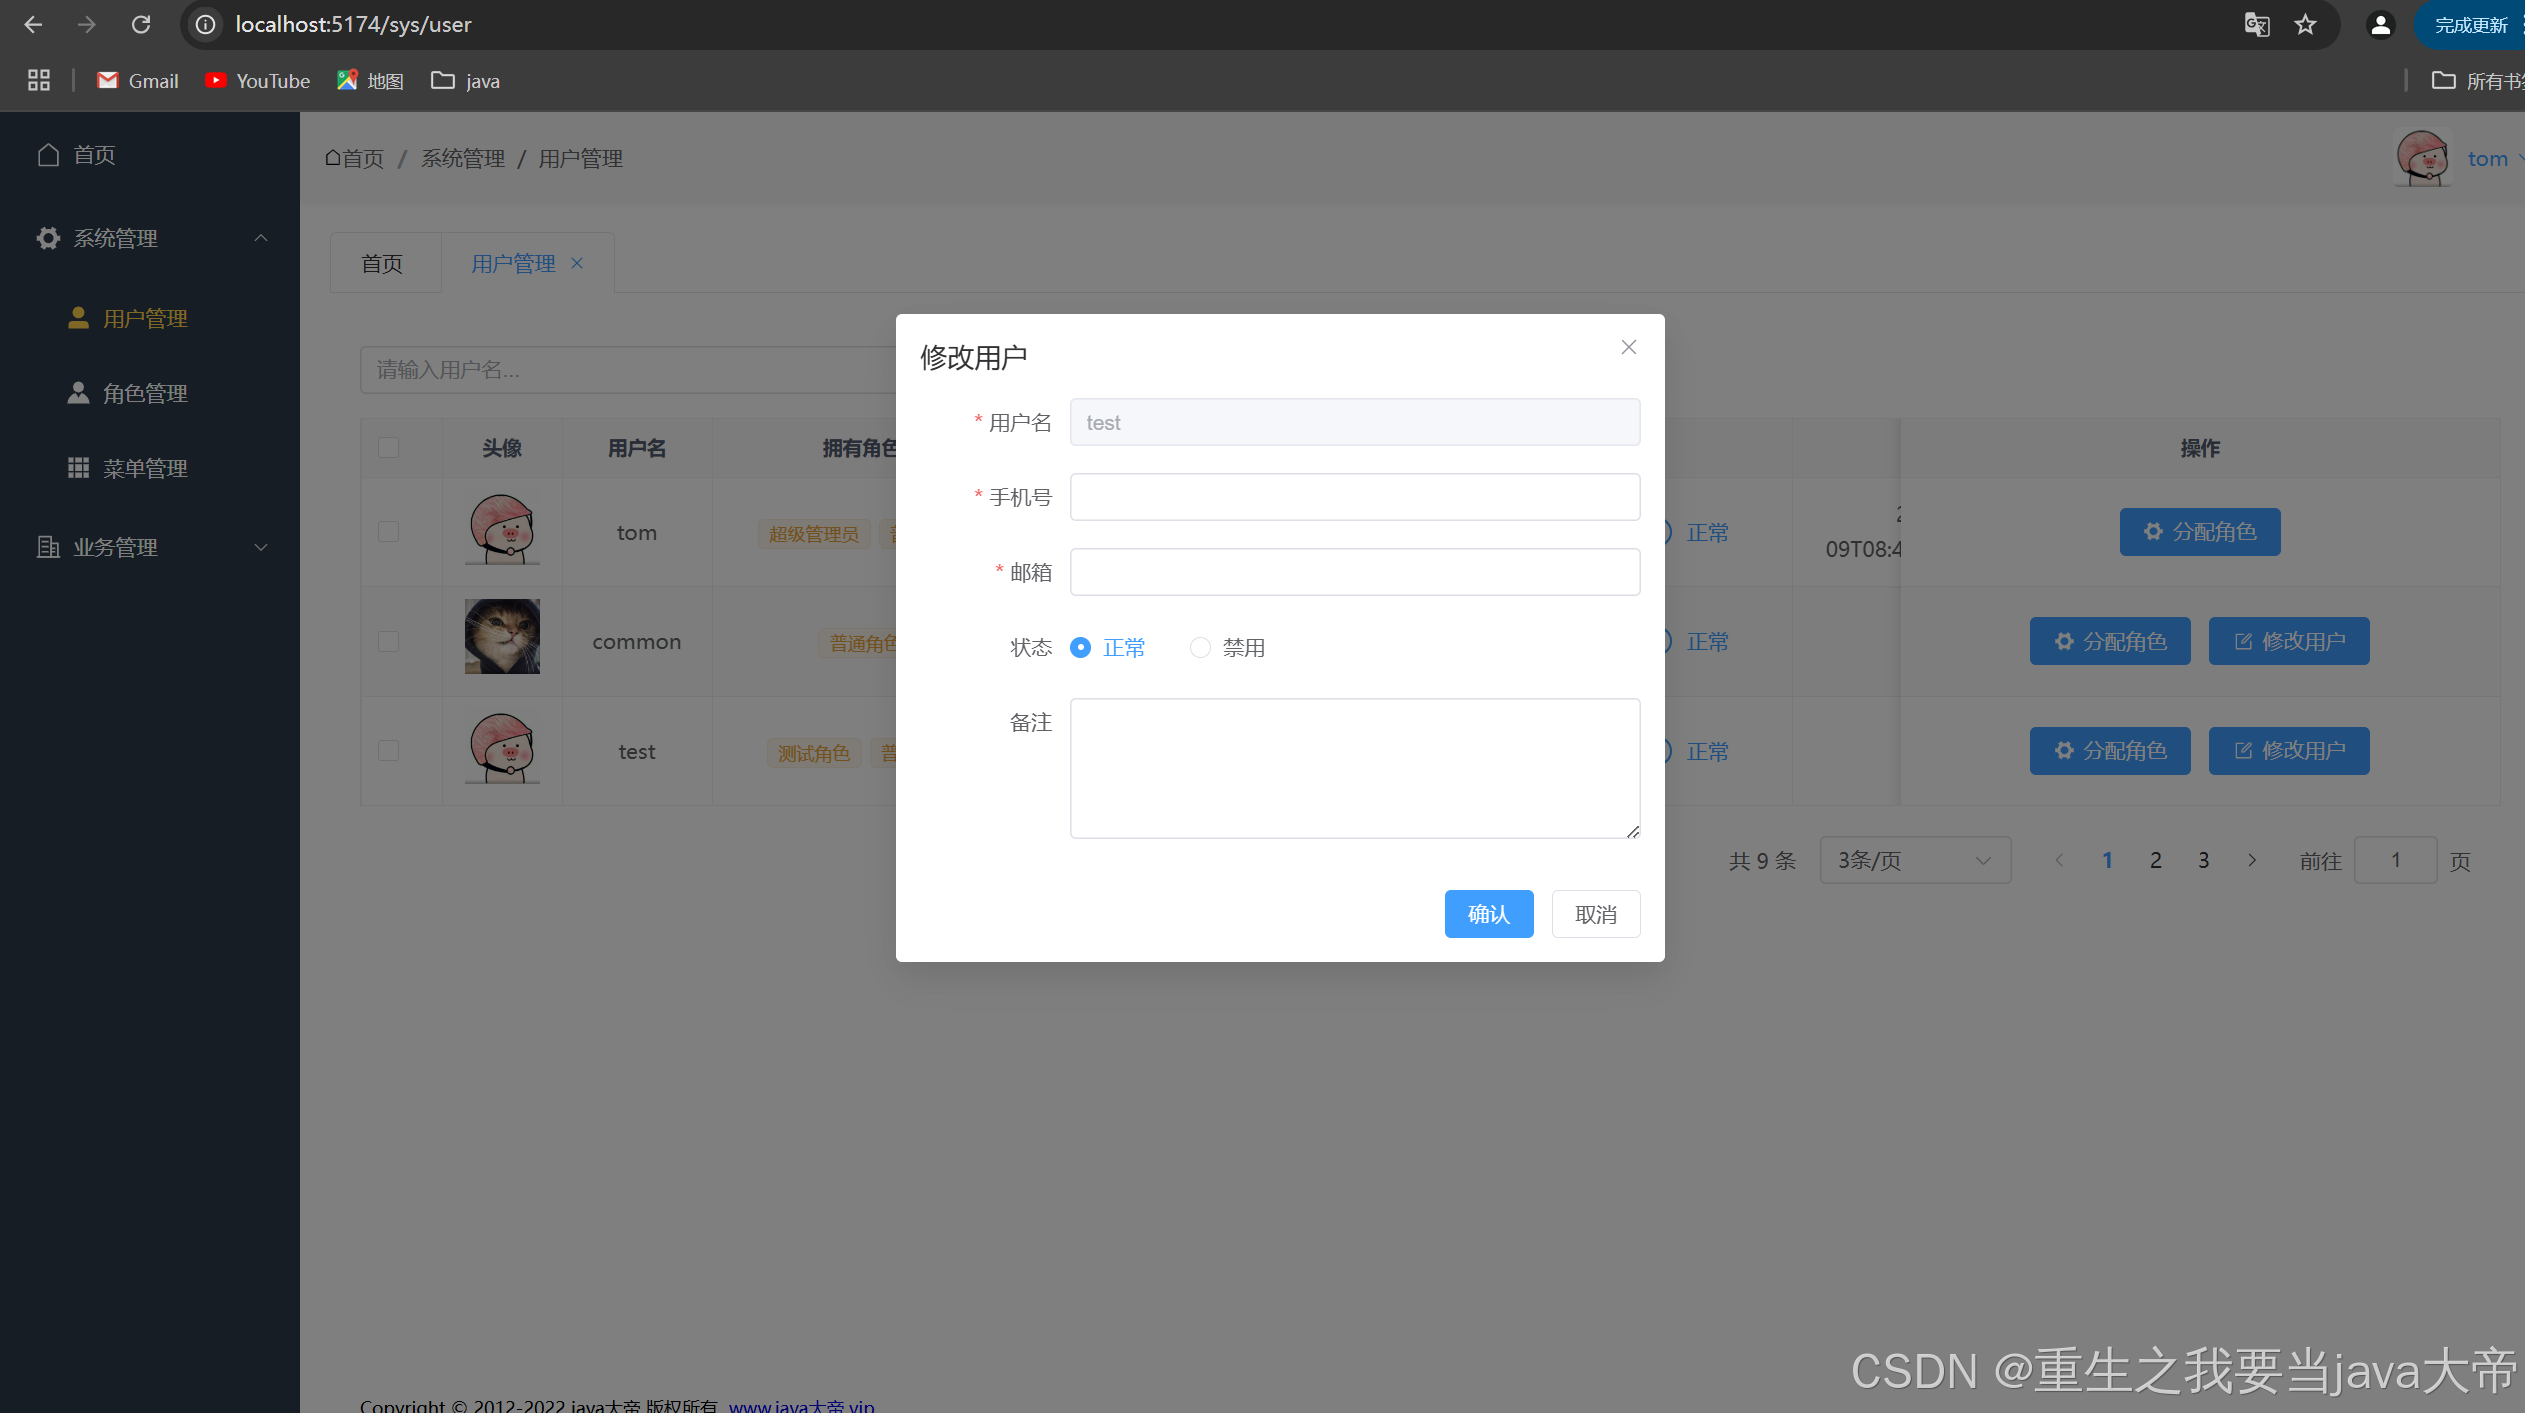This screenshot has height=1413, width=2525.
Task: Click the 确认 button in the dialog
Action: click(x=1488, y=914)
